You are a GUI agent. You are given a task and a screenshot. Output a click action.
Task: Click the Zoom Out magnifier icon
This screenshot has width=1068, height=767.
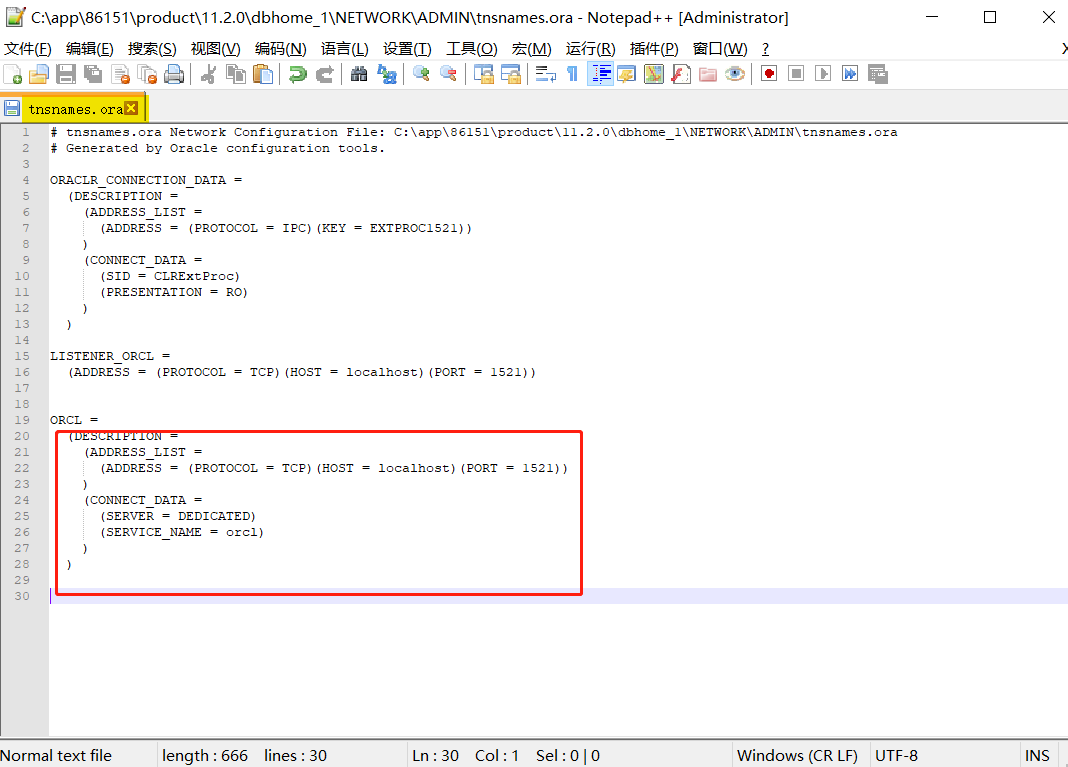click(448, 74)
